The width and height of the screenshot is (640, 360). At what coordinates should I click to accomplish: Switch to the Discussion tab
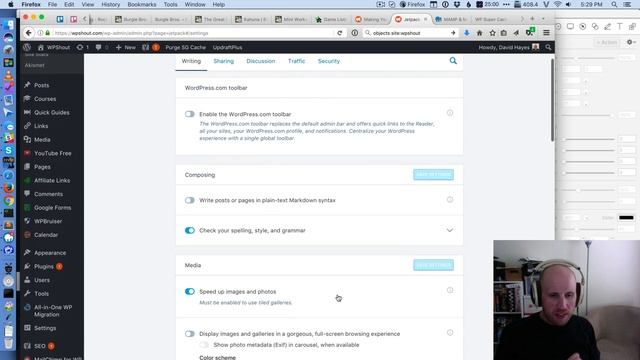[260, 61]
